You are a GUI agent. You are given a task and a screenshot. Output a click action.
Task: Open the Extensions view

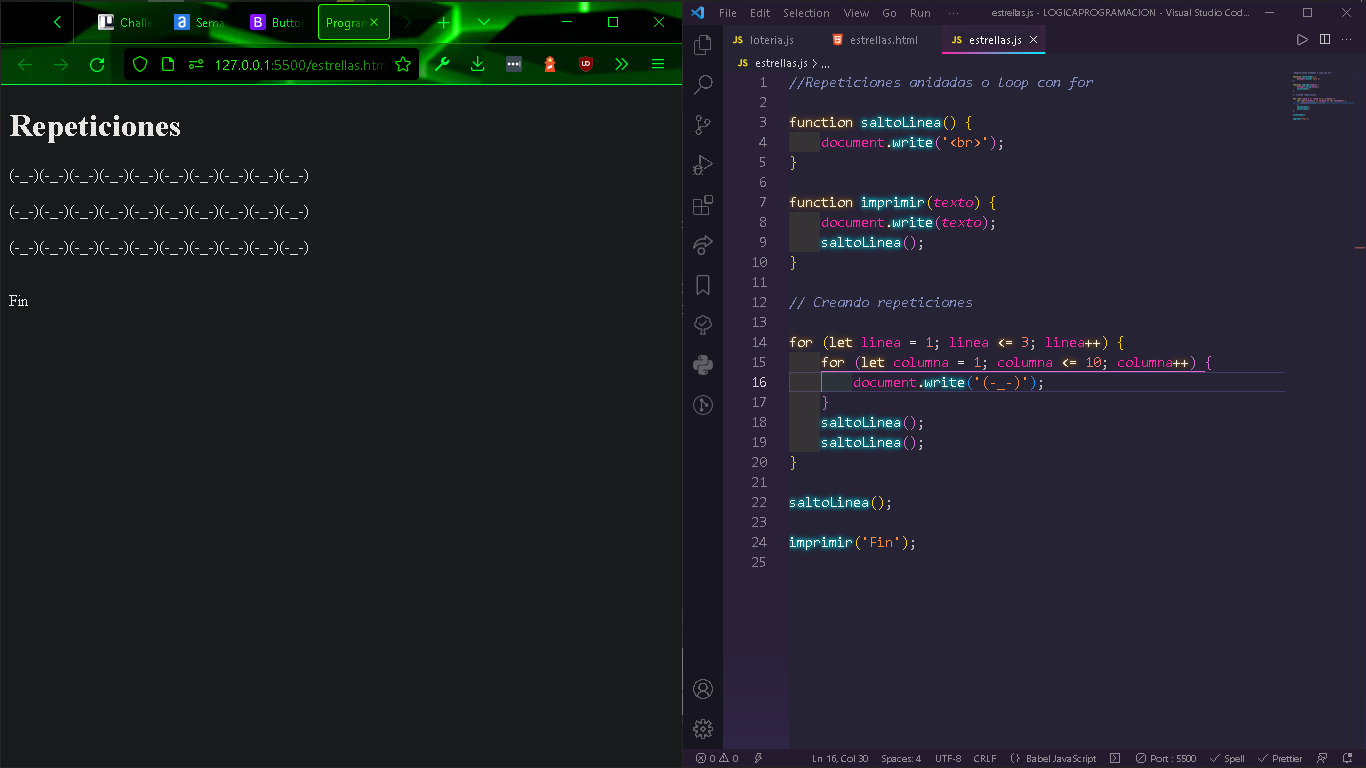click(x=703, y=205)
